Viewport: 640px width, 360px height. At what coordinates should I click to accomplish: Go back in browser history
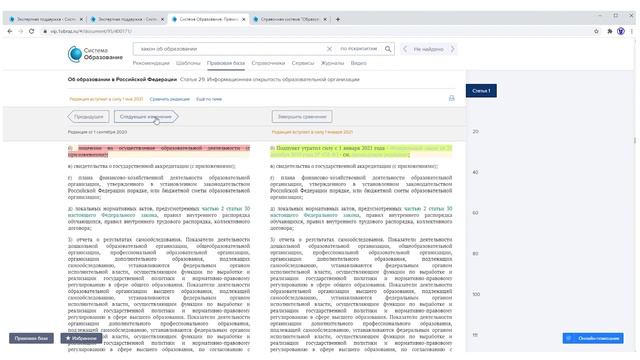[10, 31]
